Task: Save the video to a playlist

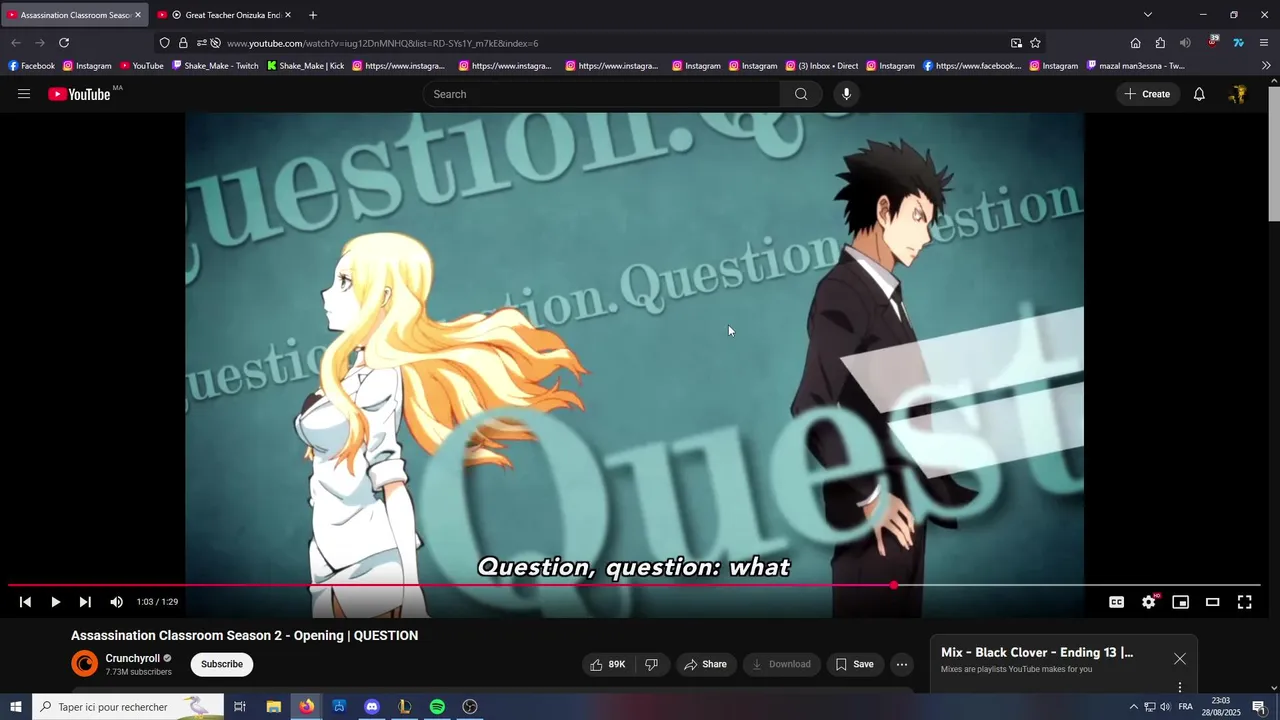Action: point(855,664)
